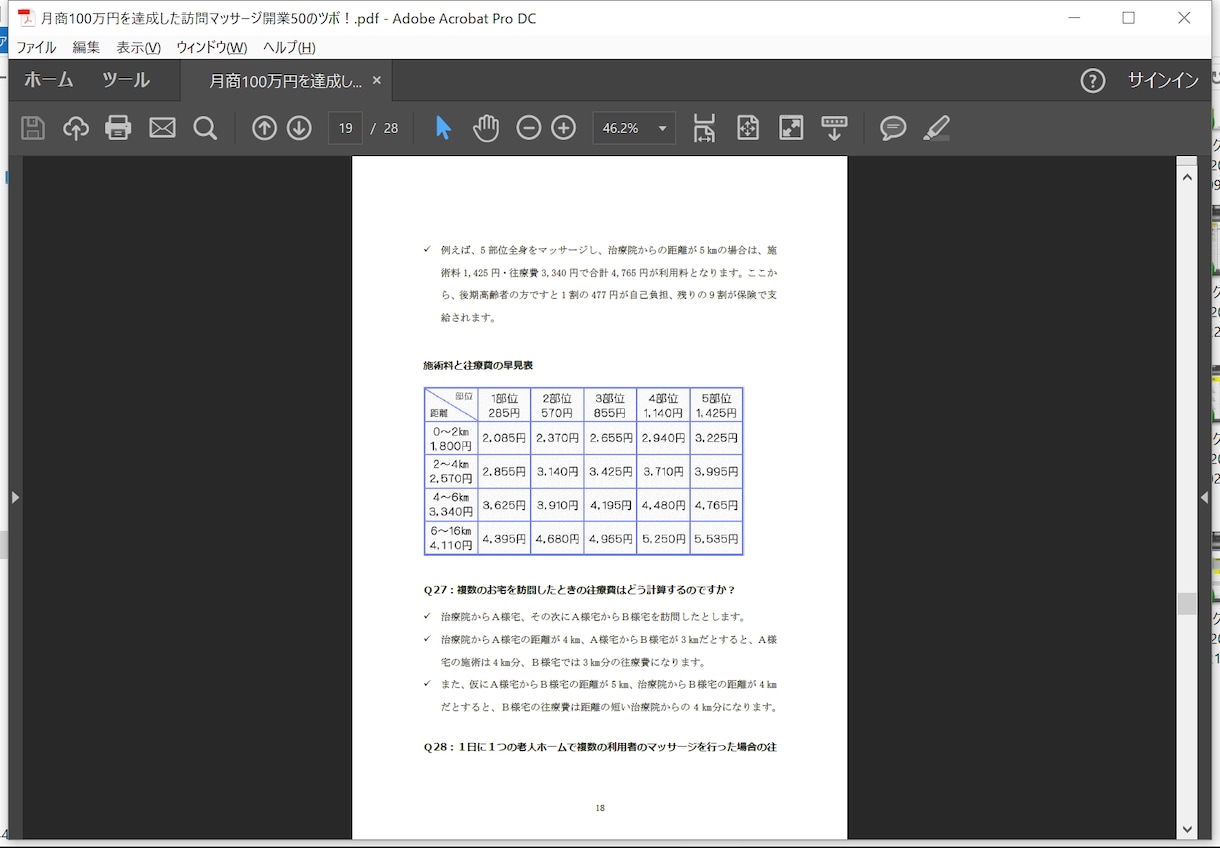Enter full screen mode icon

pos(791,128)
